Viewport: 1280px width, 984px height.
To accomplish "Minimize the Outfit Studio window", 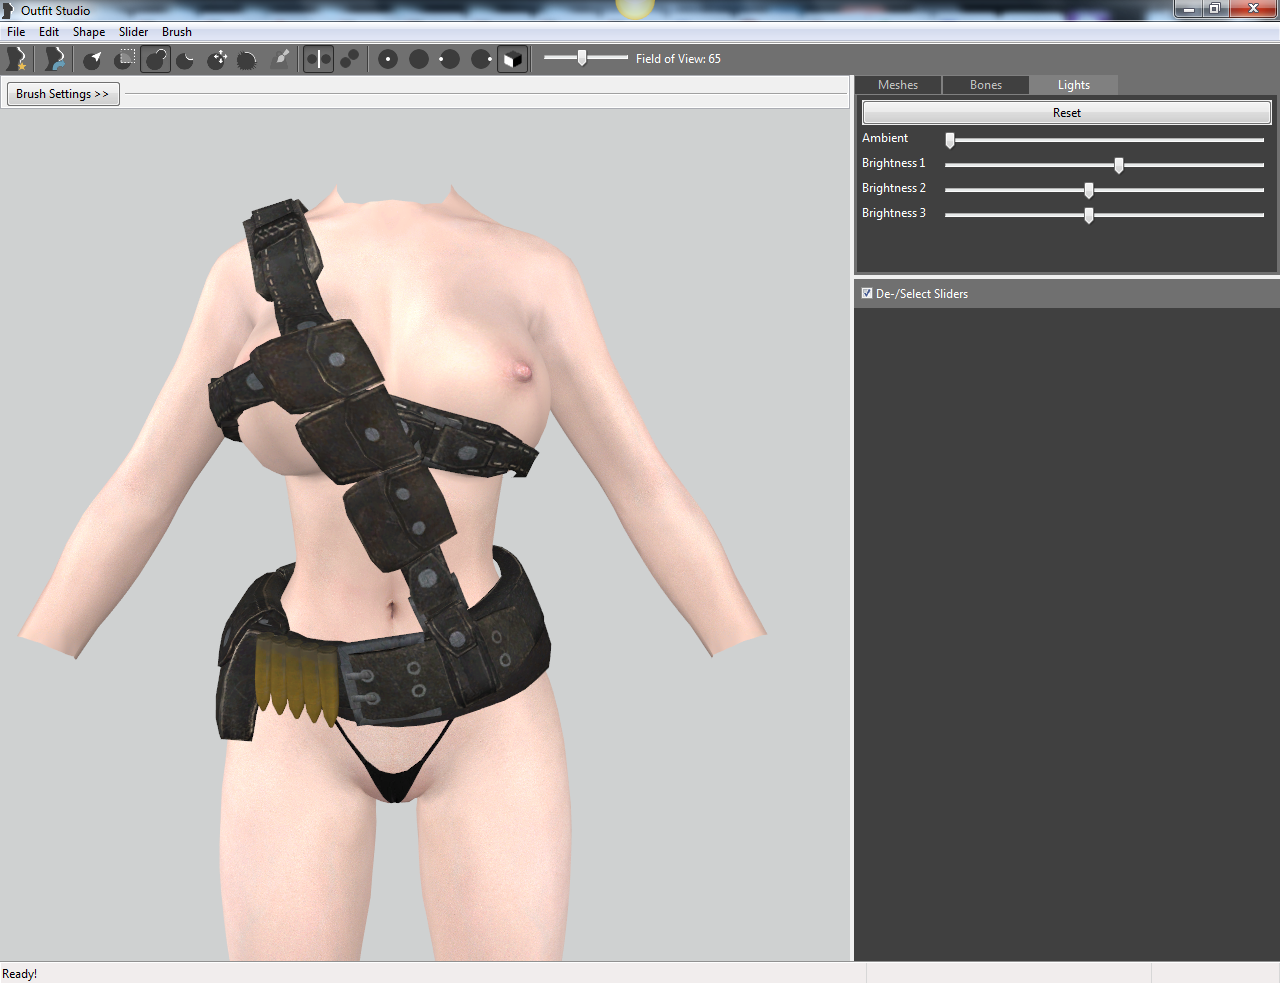I will [1188, 9].
